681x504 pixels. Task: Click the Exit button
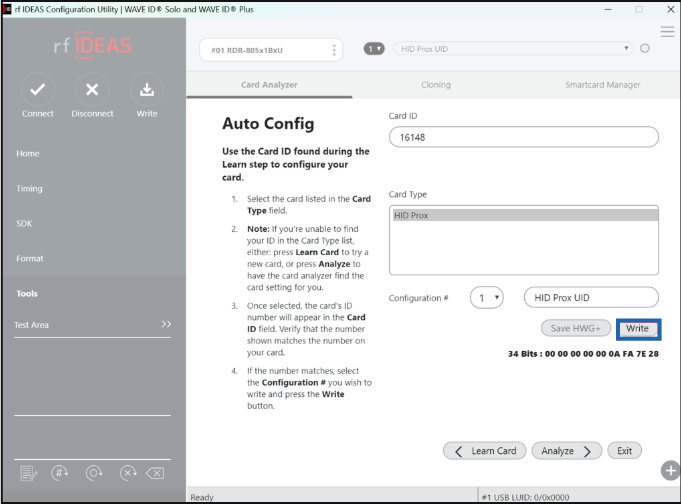[x=625, y=451]
